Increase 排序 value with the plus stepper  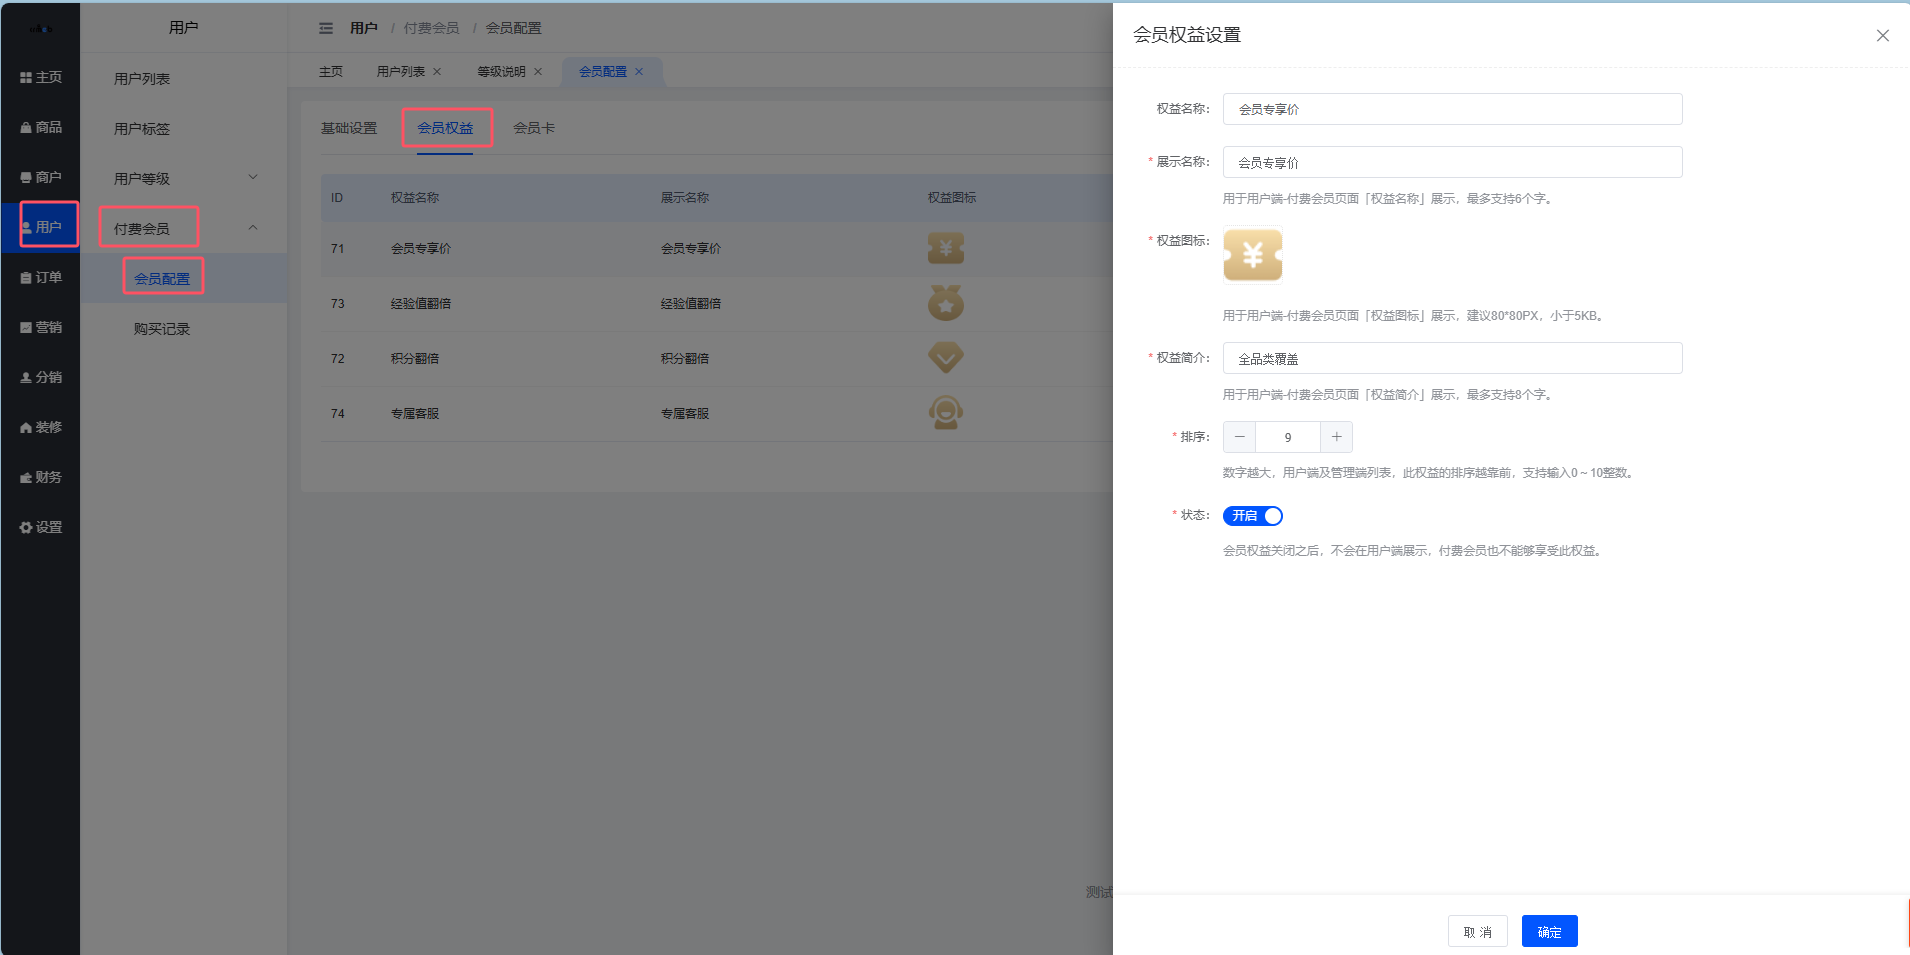[x=1336, y=437]
